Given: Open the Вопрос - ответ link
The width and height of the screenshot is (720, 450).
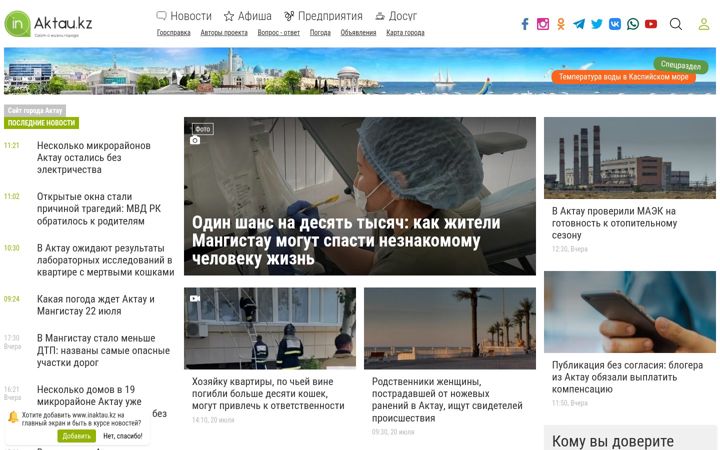Looking at the screenshot, I should 279,33.
